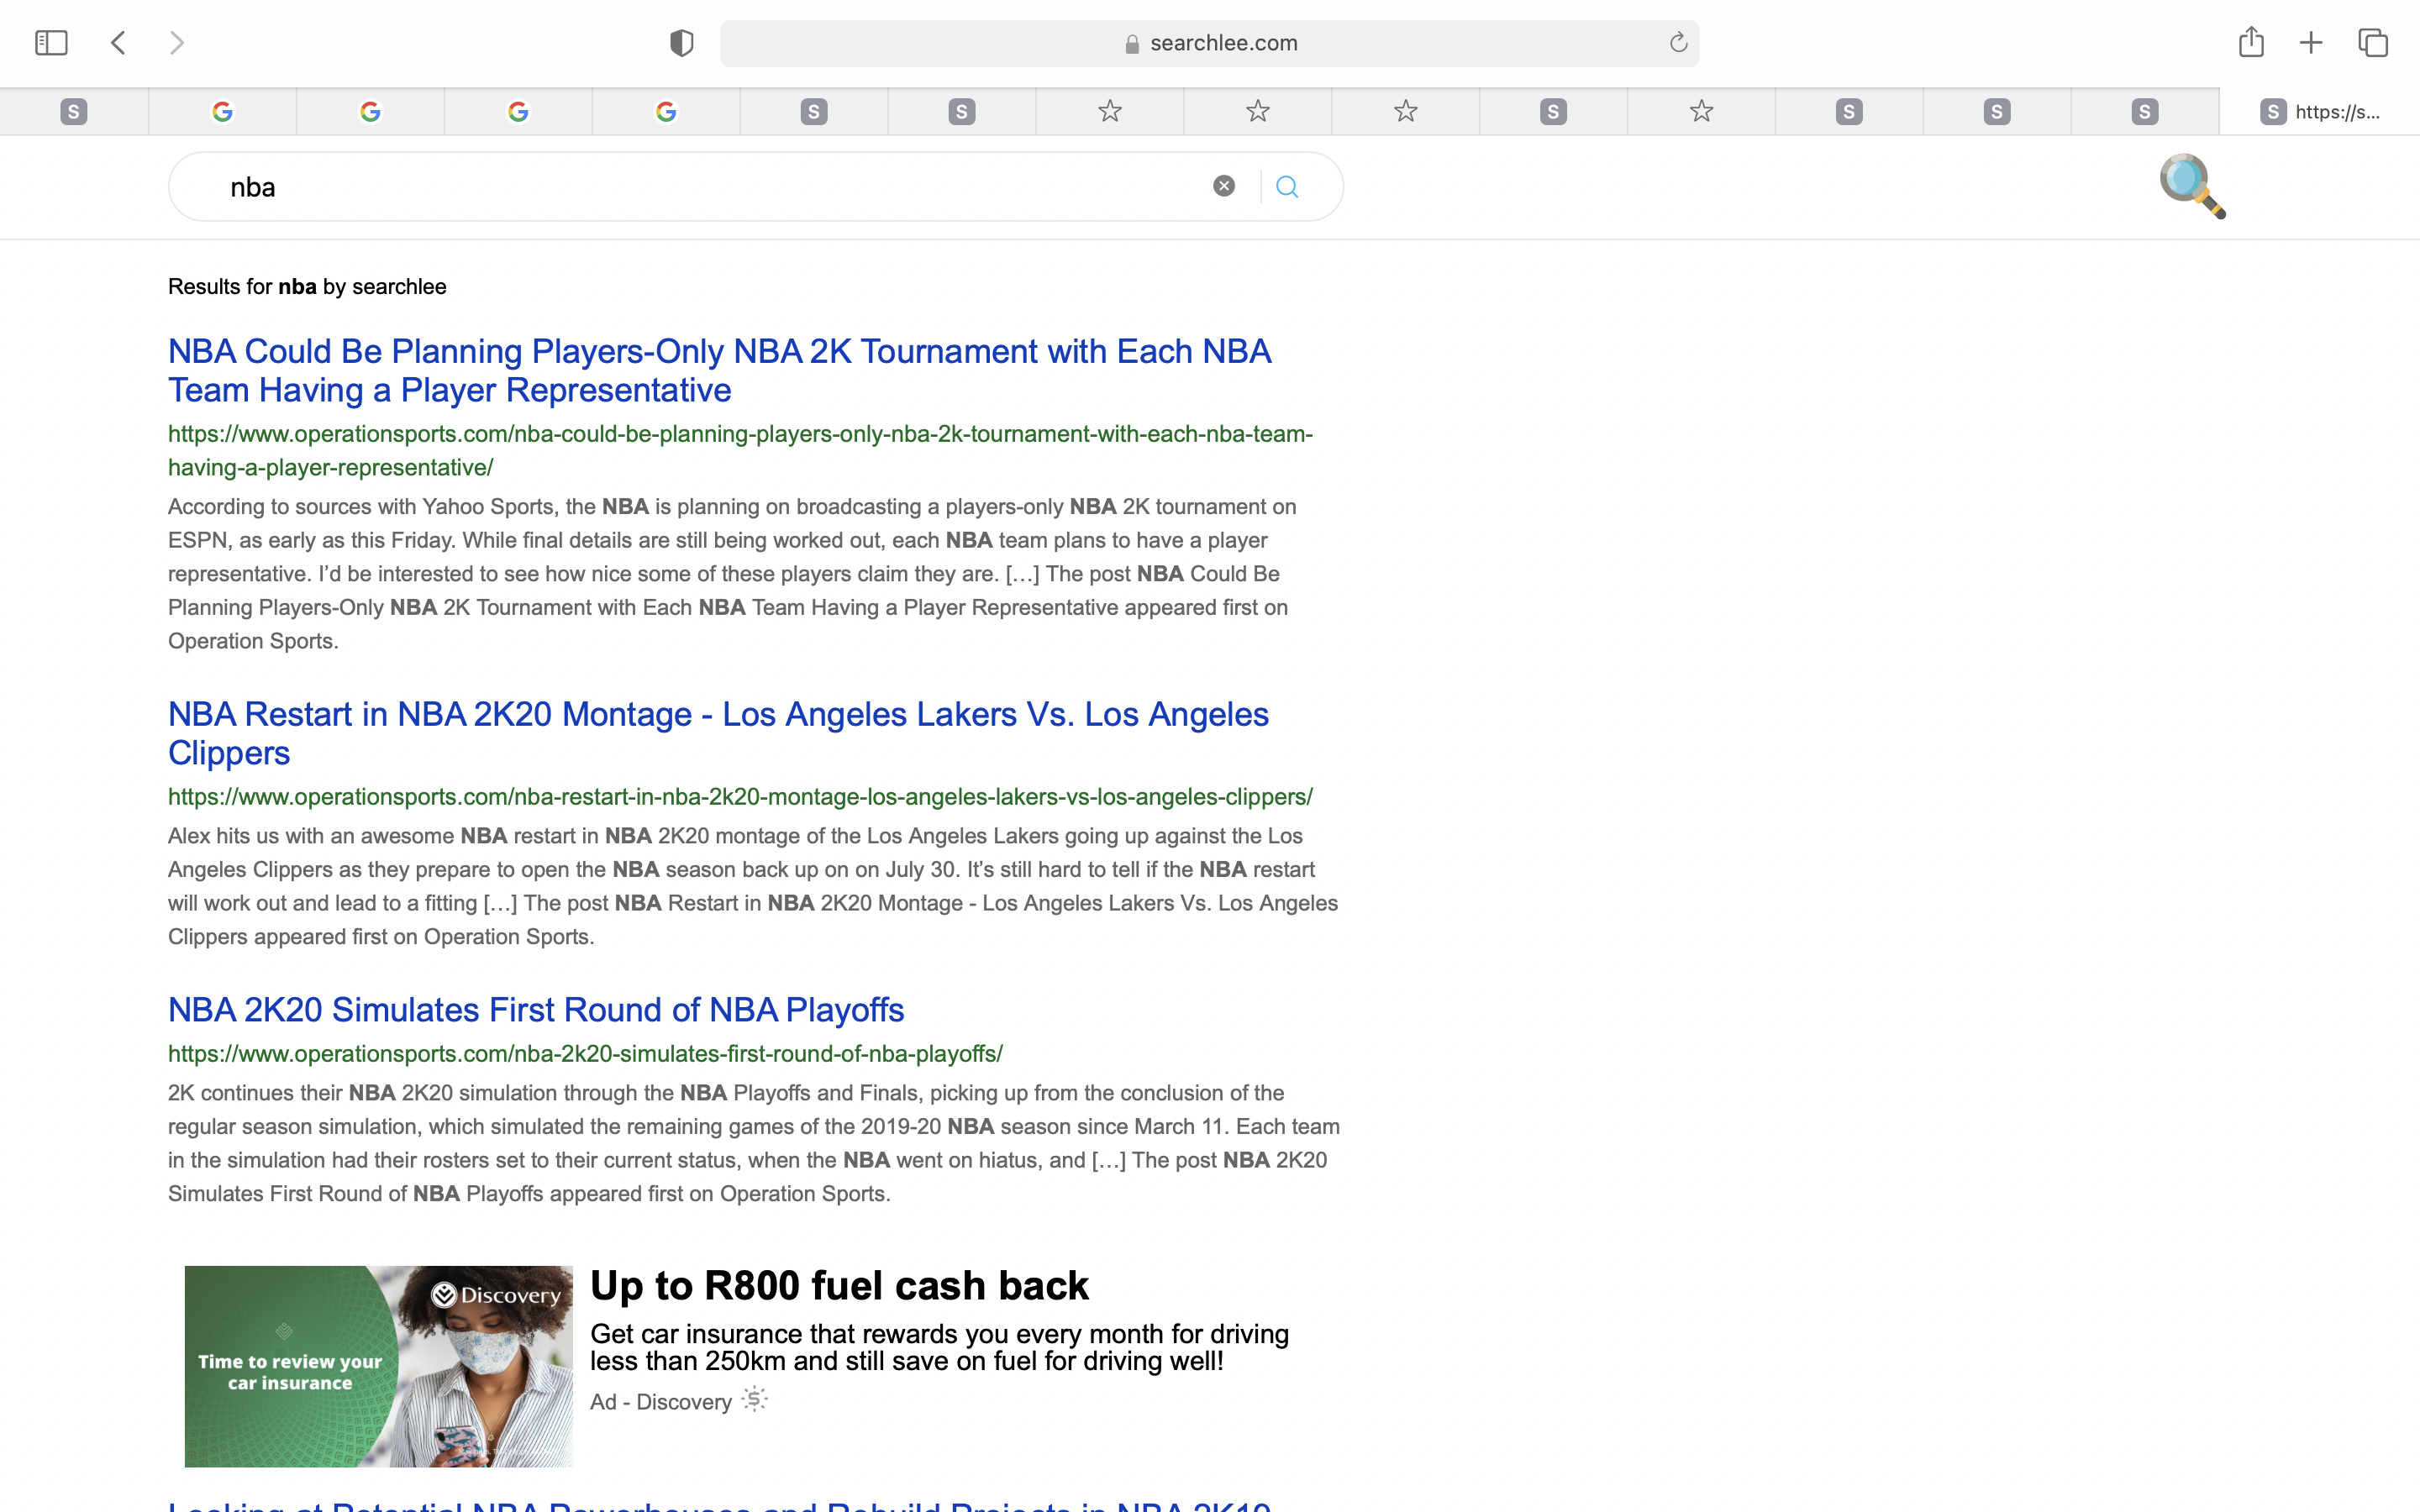Reload the searchlee.com page
The width and height of the screenshot is (2420, 1512).
pos(1678,43)
